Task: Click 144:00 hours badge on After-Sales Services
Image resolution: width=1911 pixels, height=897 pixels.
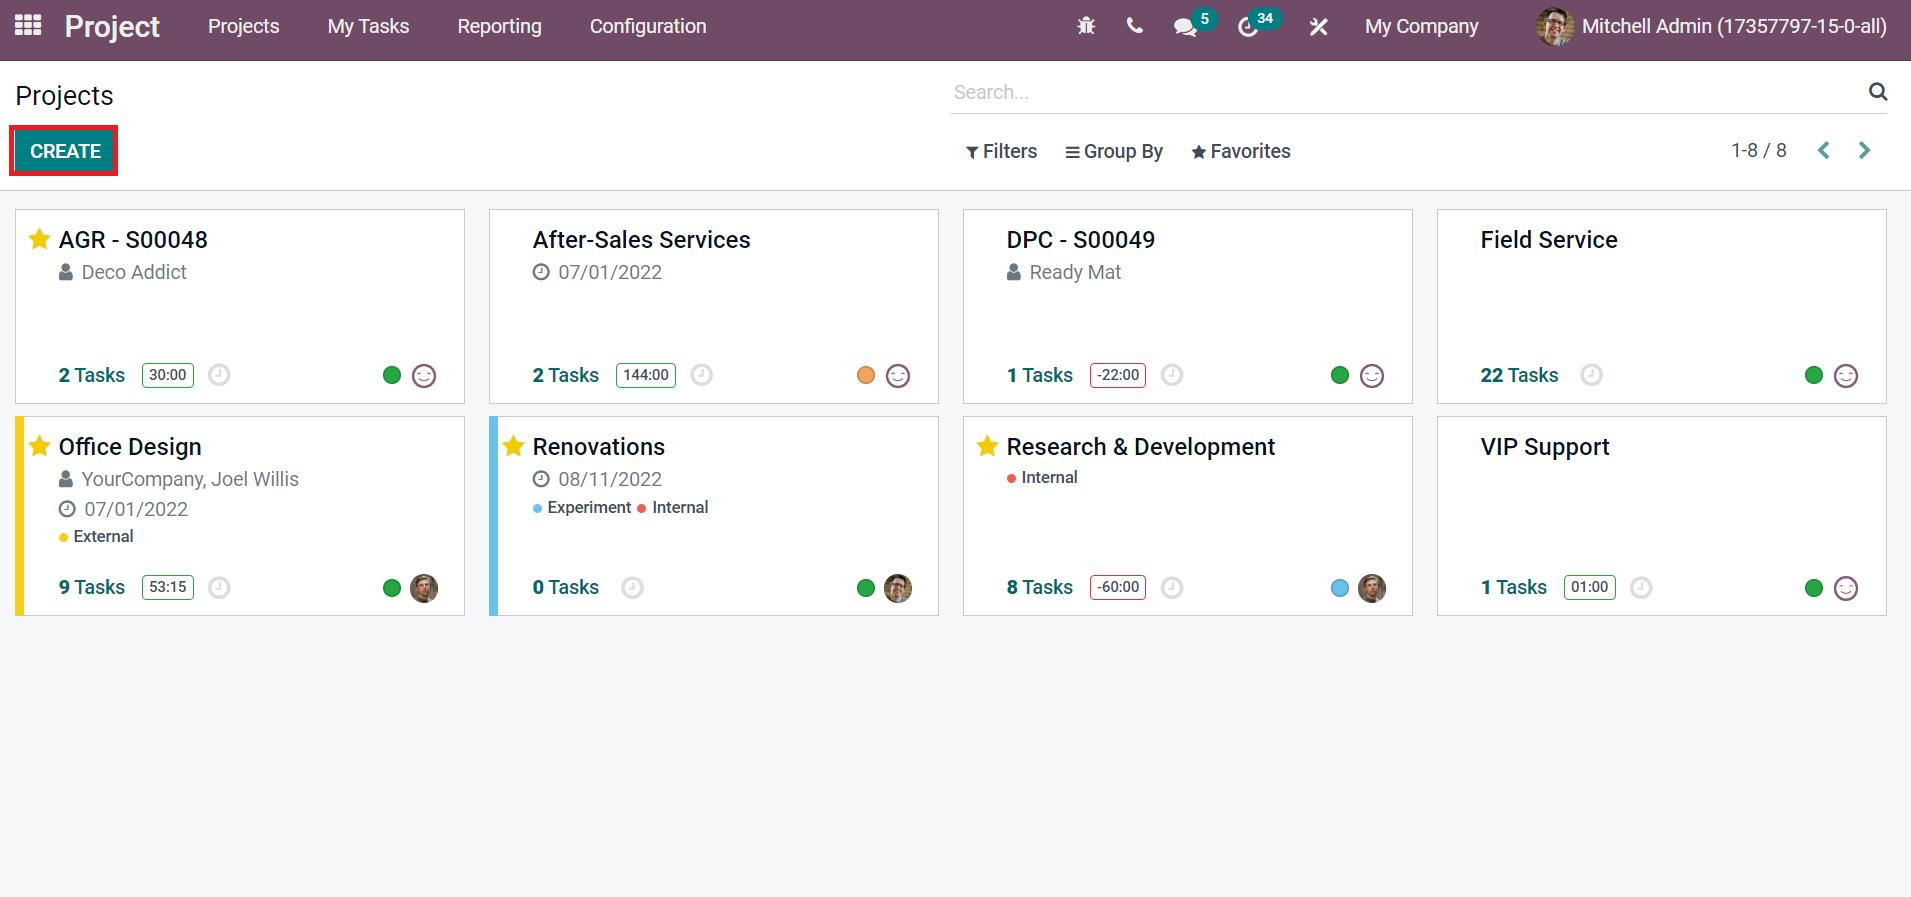Action: pyautogui.click(x=646, y=375)
